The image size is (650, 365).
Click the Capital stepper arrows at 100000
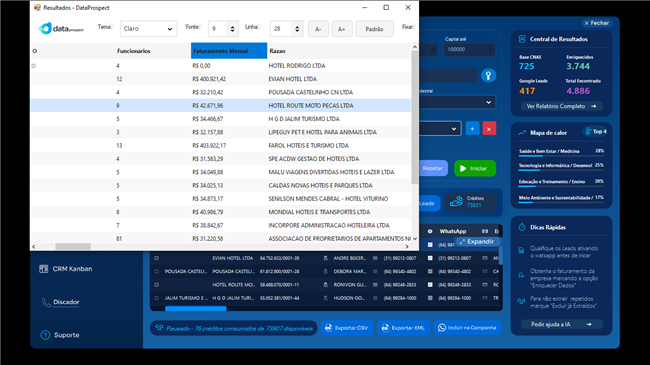pos(490,49)
